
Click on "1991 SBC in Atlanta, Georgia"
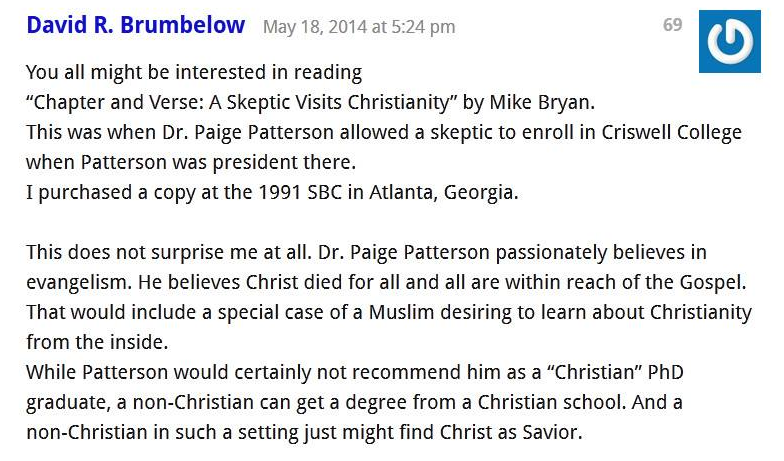point(388,192)
